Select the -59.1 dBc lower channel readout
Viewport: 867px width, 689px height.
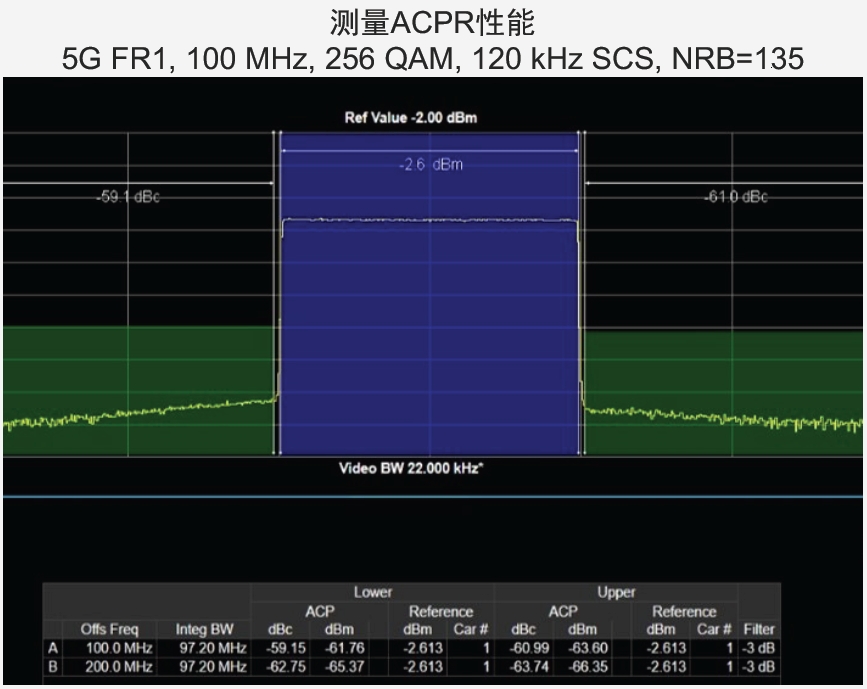pyautogui.click(x=126, y=197)
